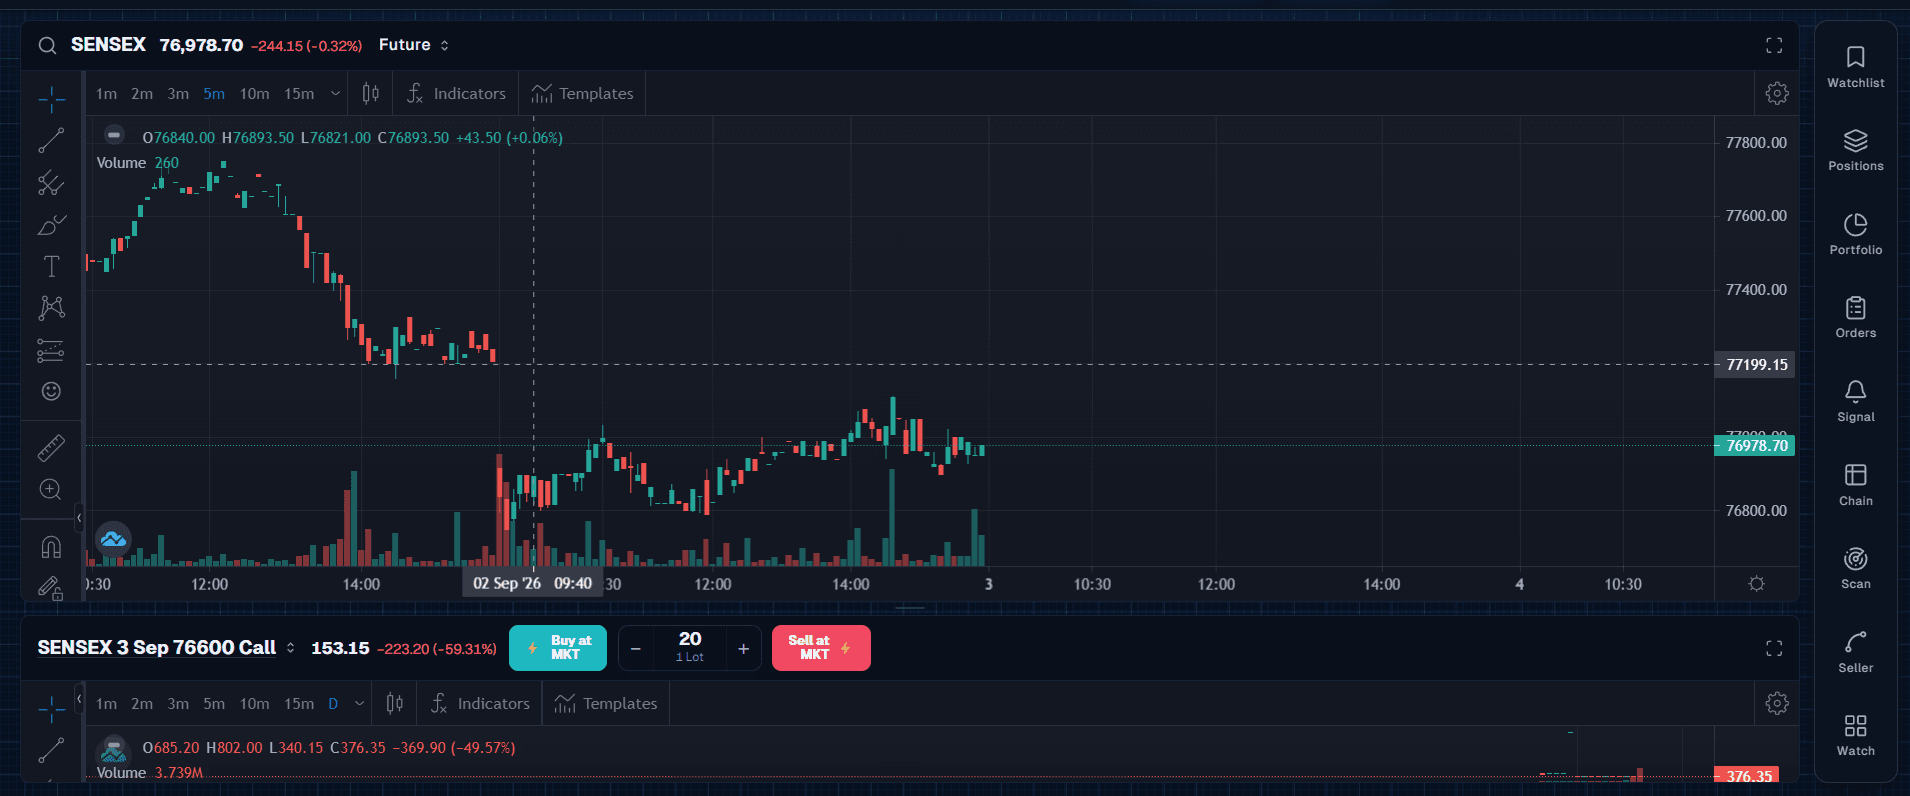Select 1m interval in top chart
This screenshot has height=796, width=1910.
[106, 93]
